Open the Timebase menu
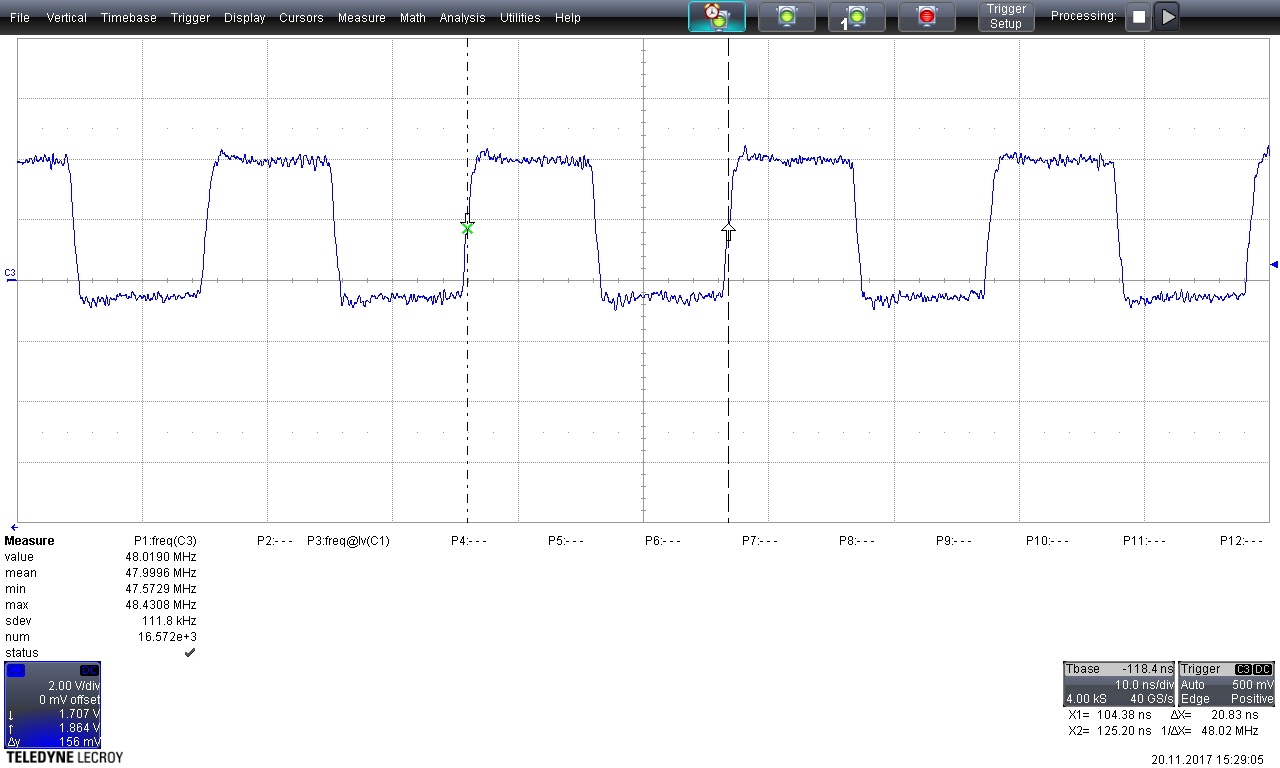Image resolution: width=1280 pixels, height=768 pixels. pyautogui.click(x=129, y=17)
